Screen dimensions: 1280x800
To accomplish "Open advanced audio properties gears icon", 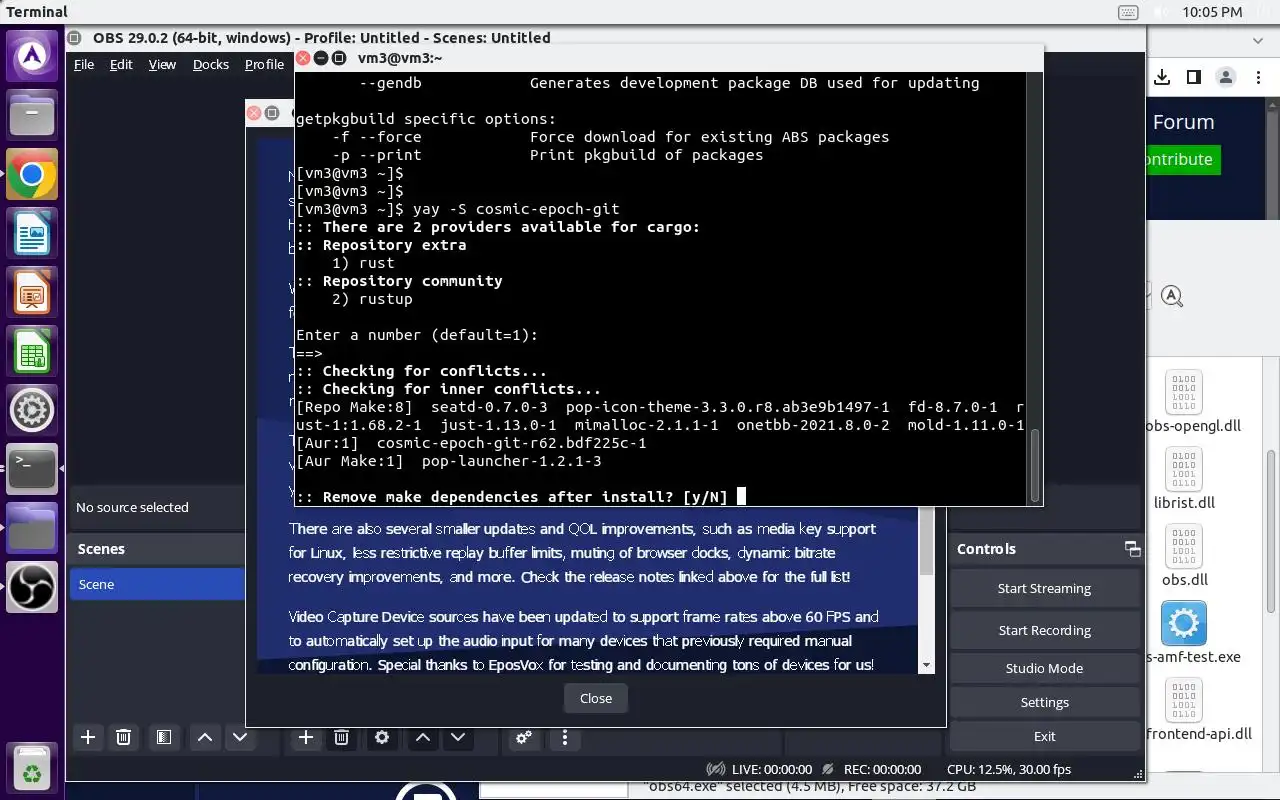I will click(523, 737).
